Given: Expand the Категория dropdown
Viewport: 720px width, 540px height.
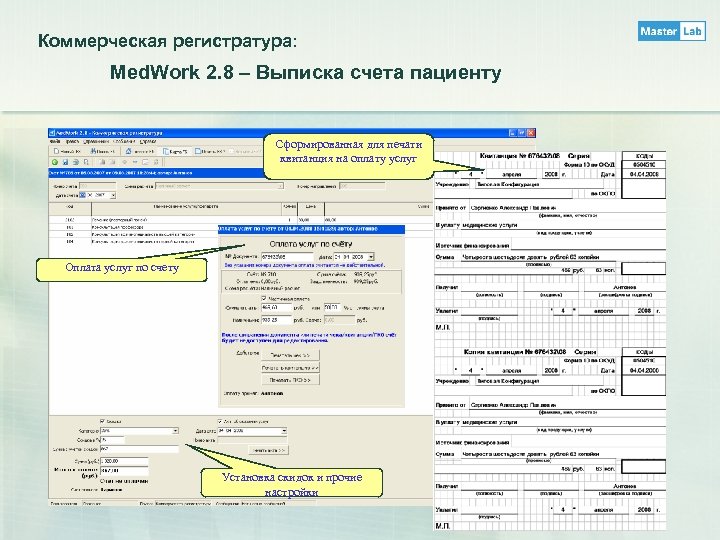Looking at the screenshot, I should tap(175, 431).
